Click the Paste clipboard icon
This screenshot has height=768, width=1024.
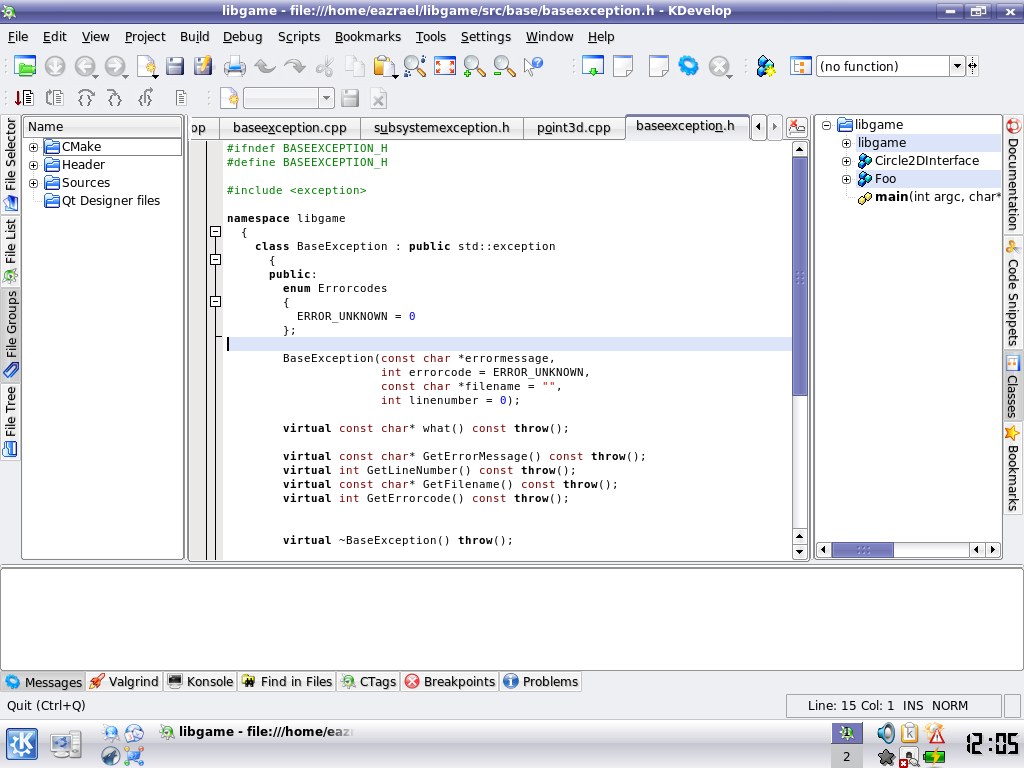(385, 66)
